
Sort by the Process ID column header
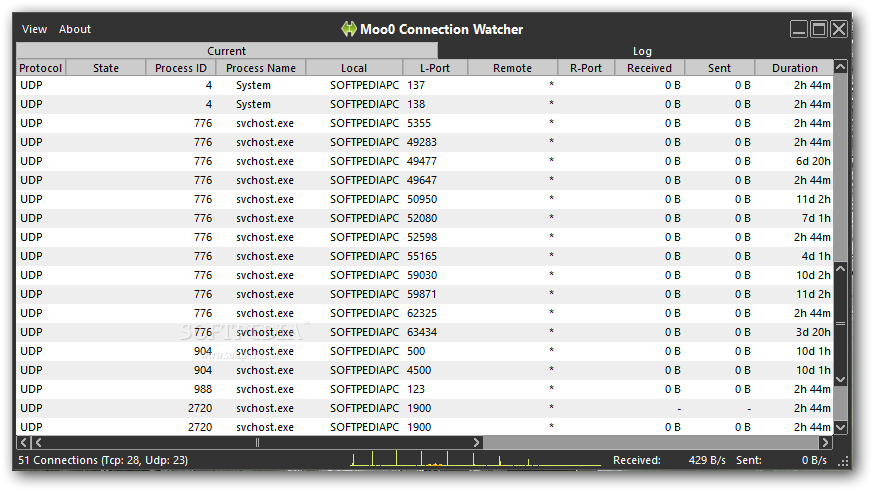pos(180,68)
